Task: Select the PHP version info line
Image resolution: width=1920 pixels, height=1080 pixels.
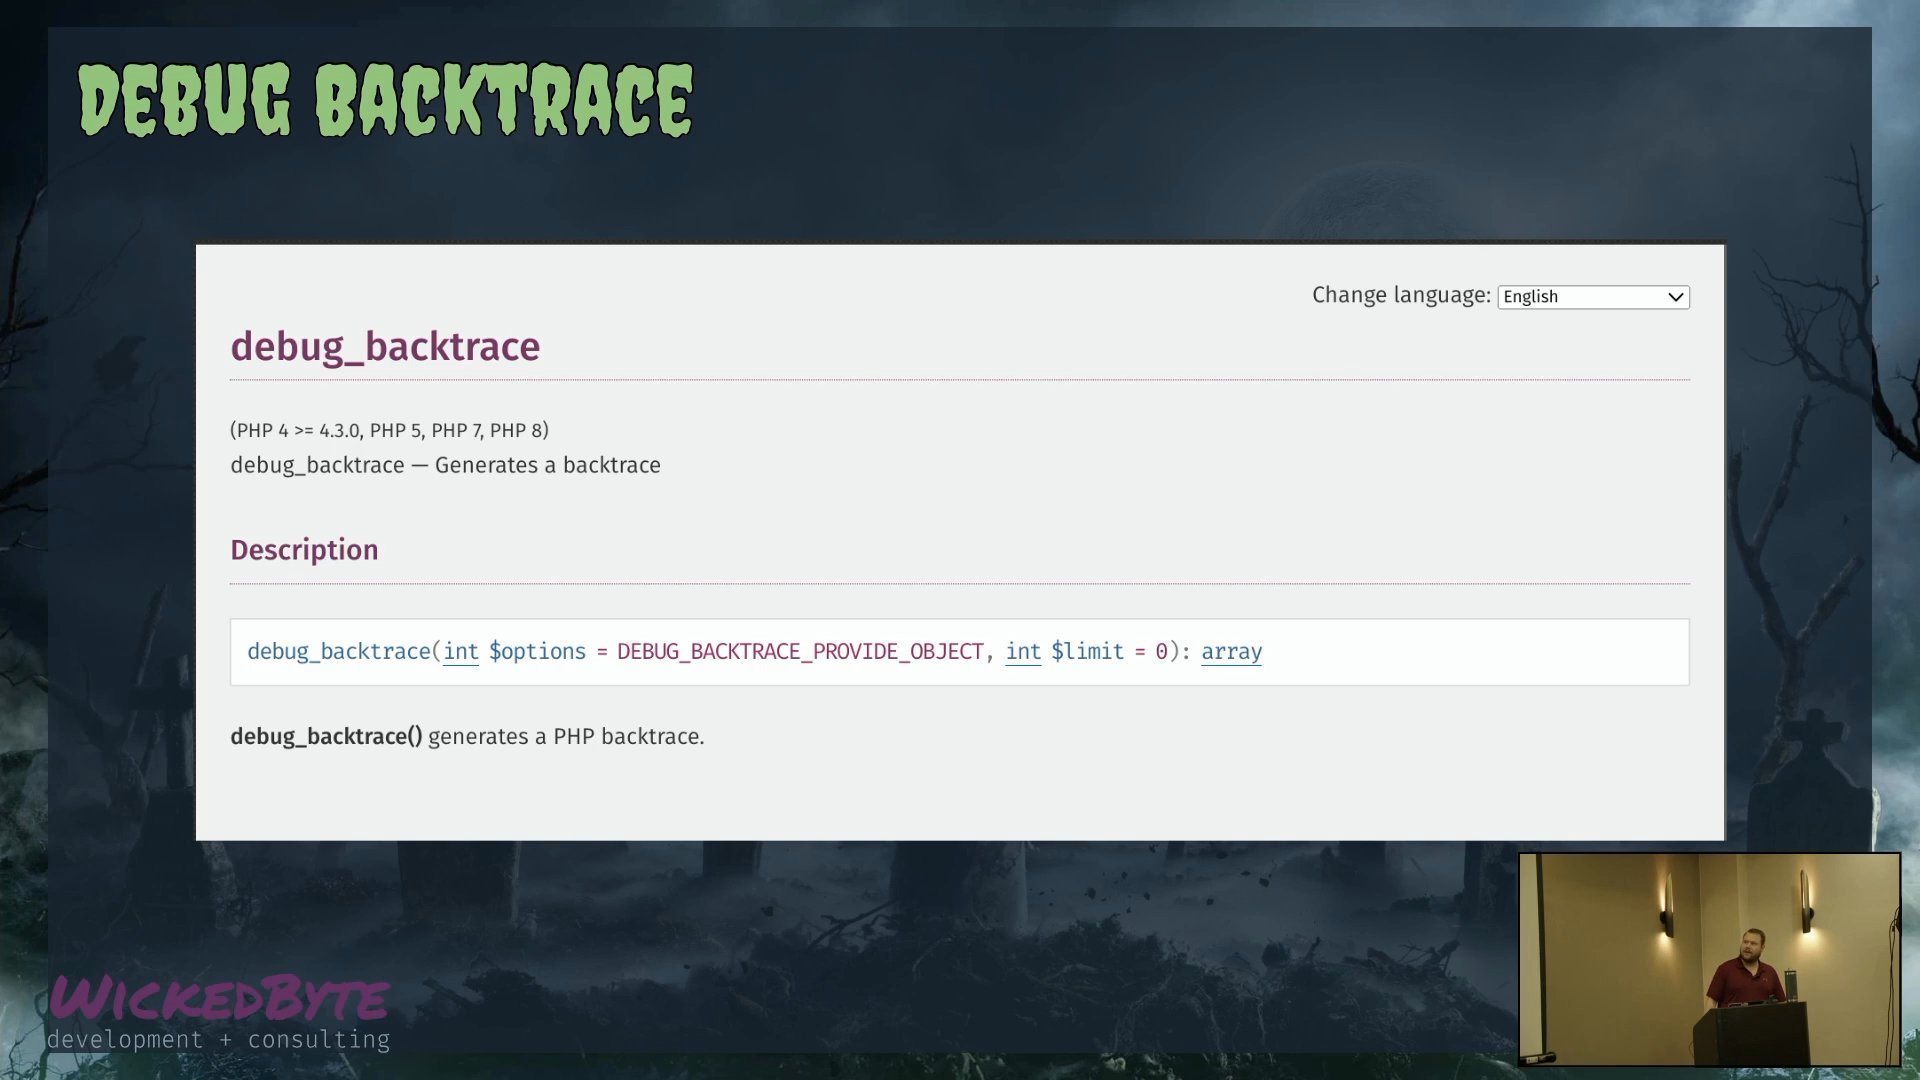Action: (x=389, y=430)
